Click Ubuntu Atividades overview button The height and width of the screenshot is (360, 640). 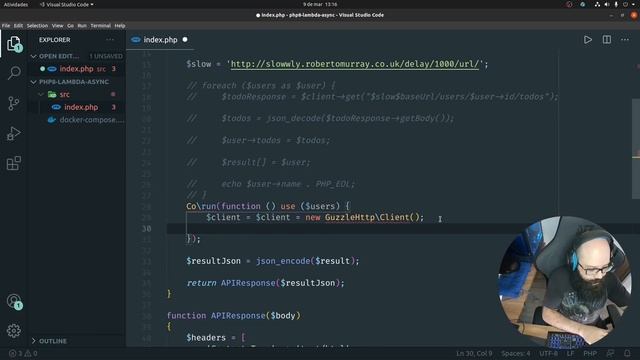click(x=16, y=4)
